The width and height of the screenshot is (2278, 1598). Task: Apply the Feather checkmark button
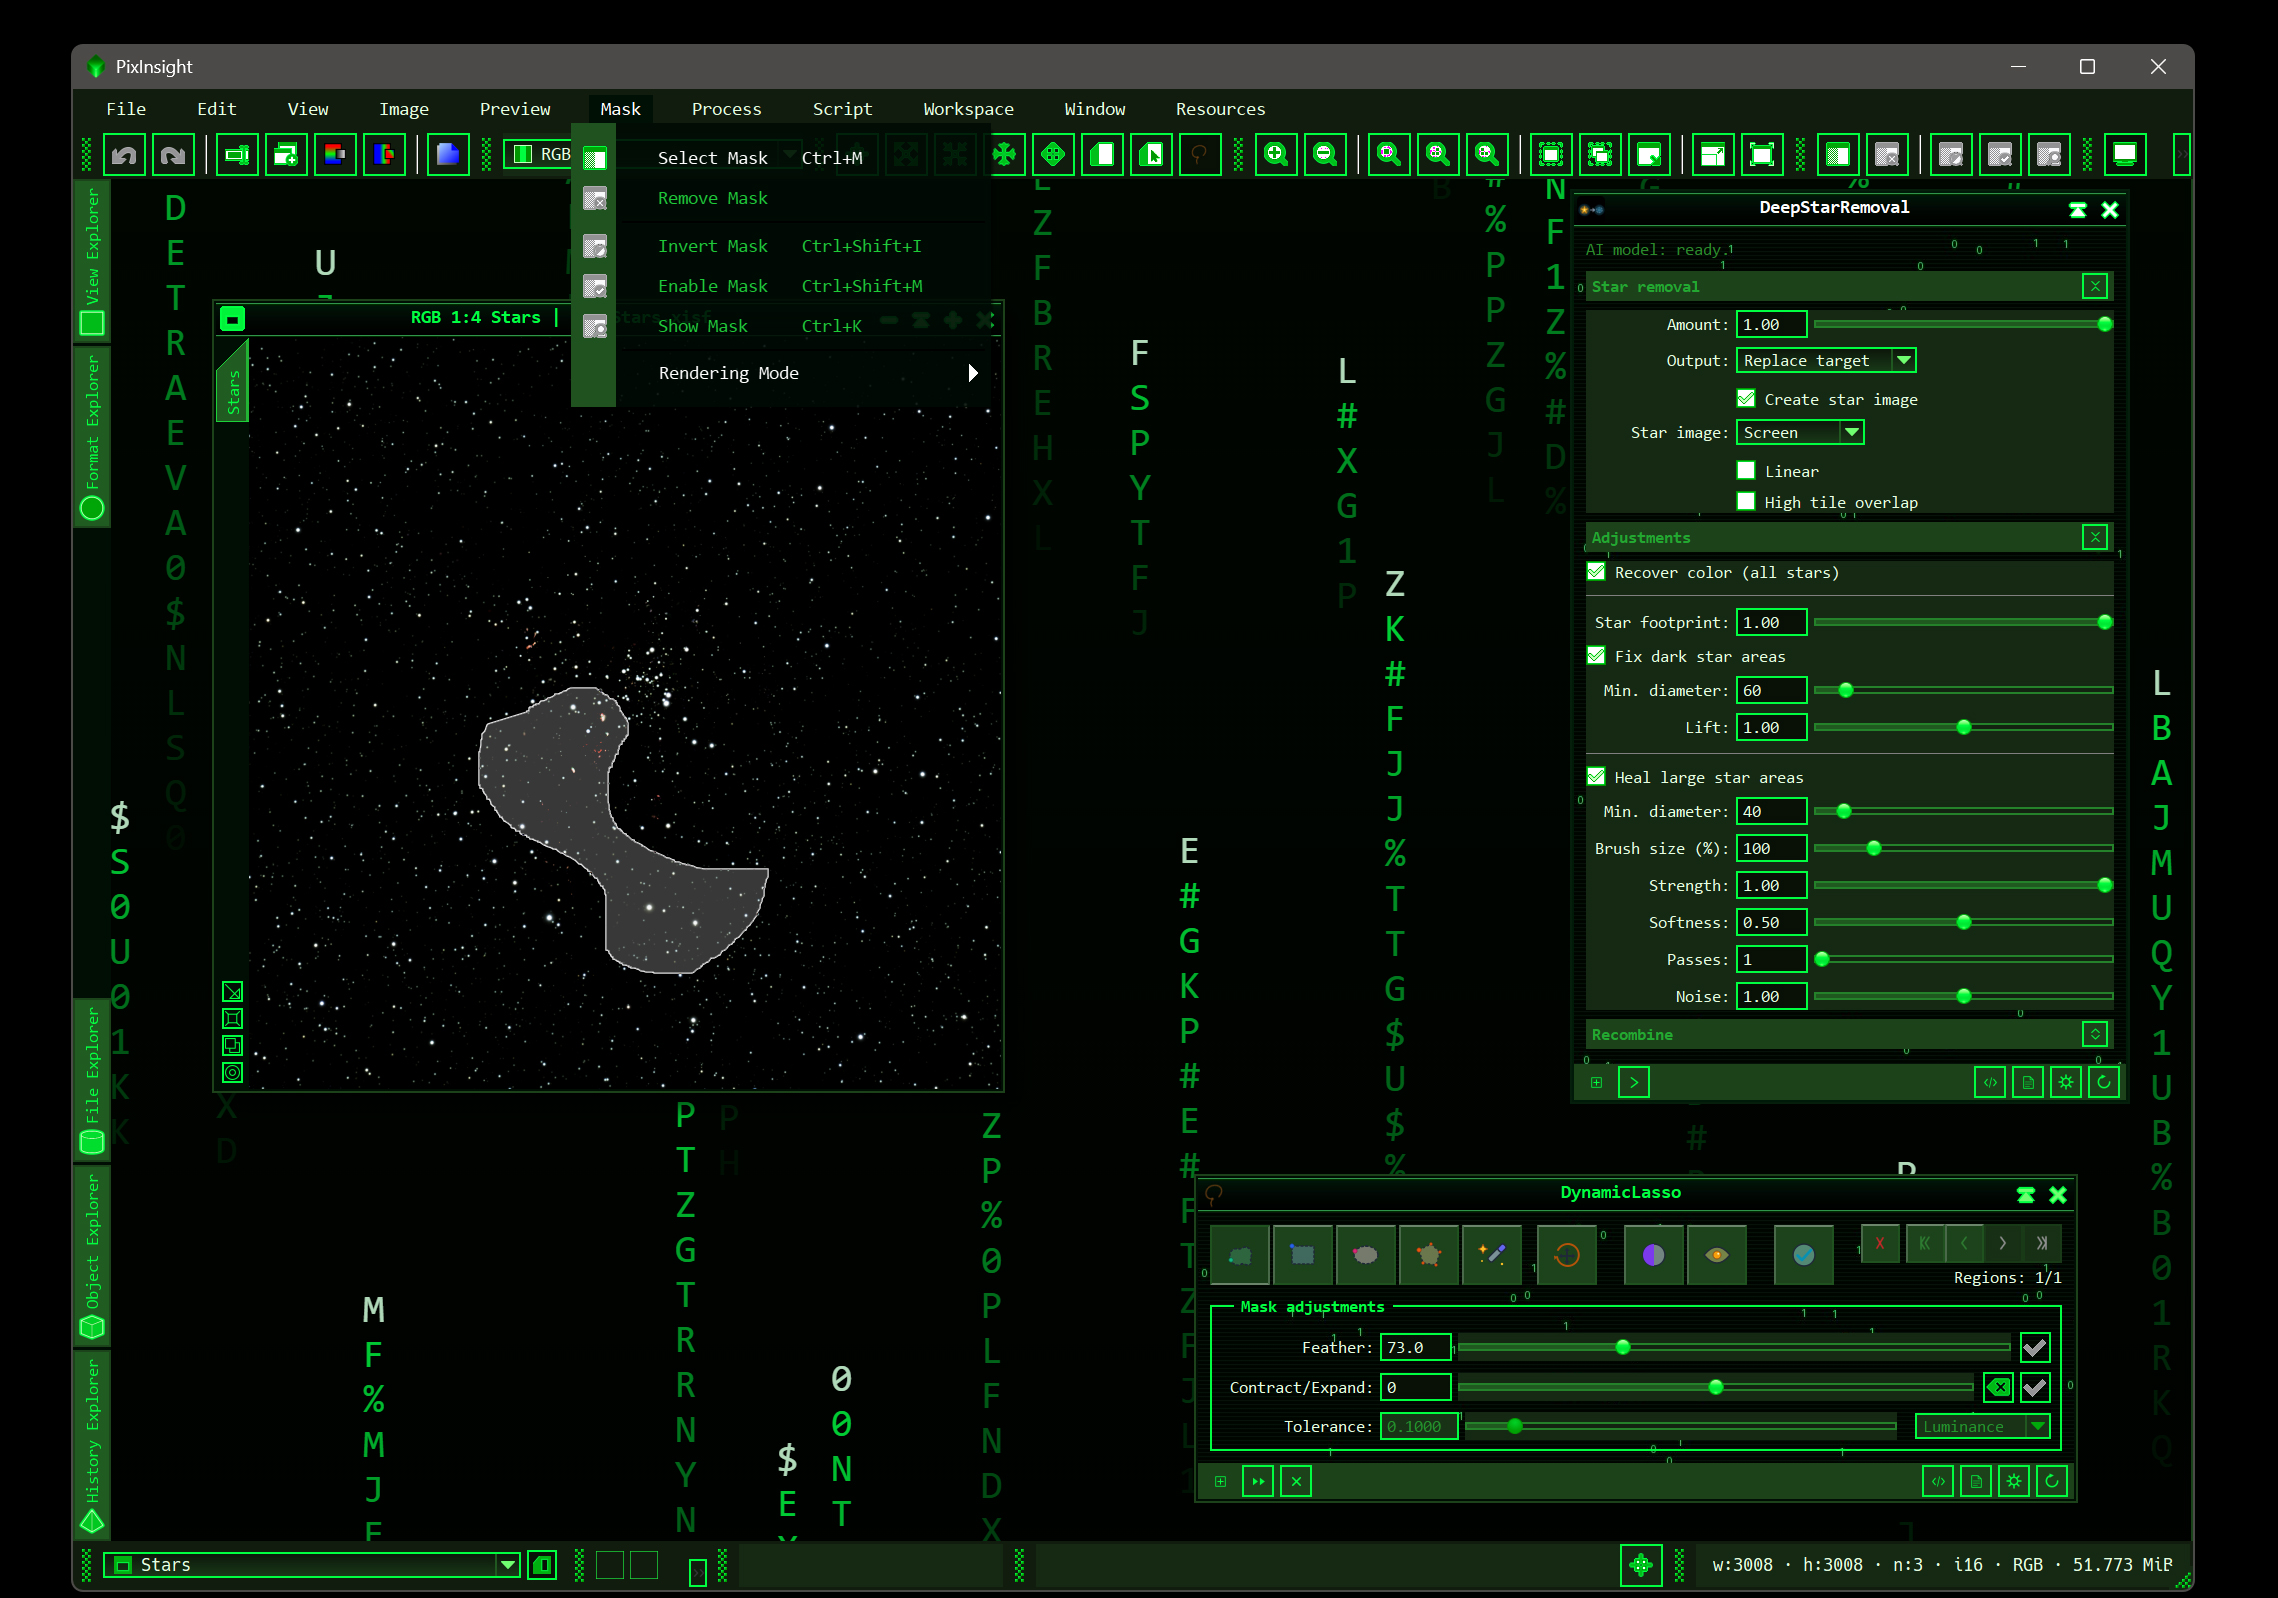[2035, 1347]
